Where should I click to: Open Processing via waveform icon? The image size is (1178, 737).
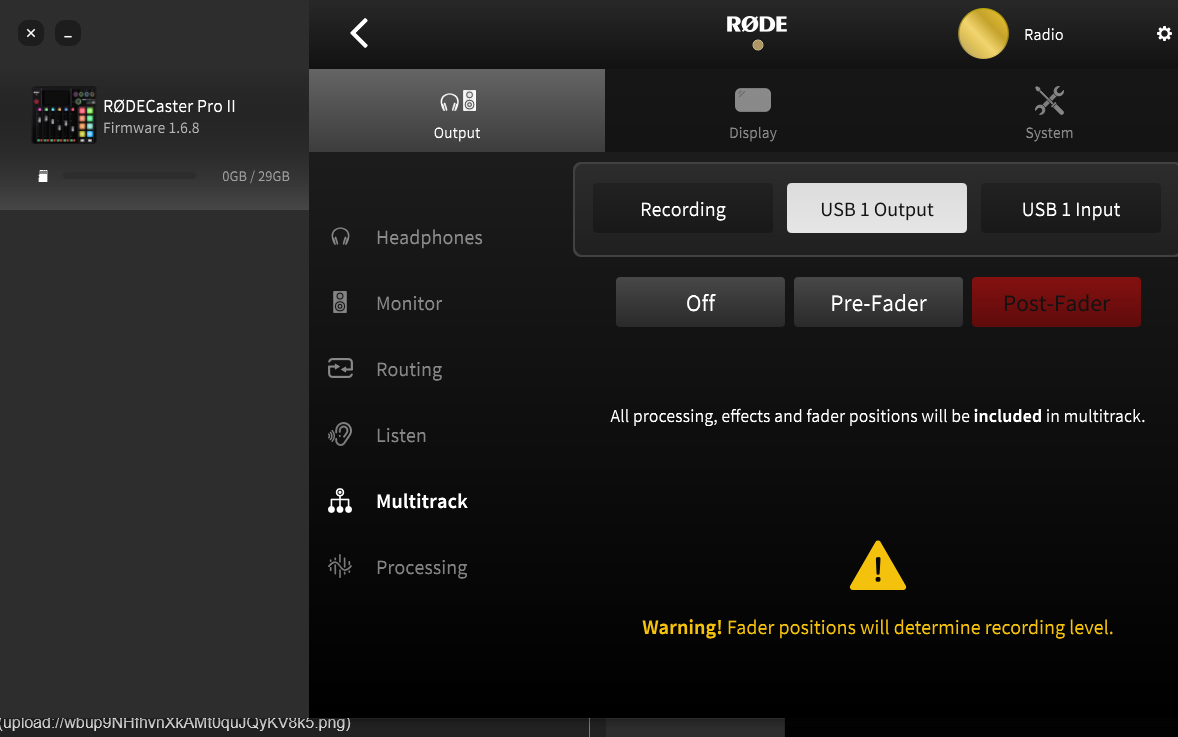point(340,567)
